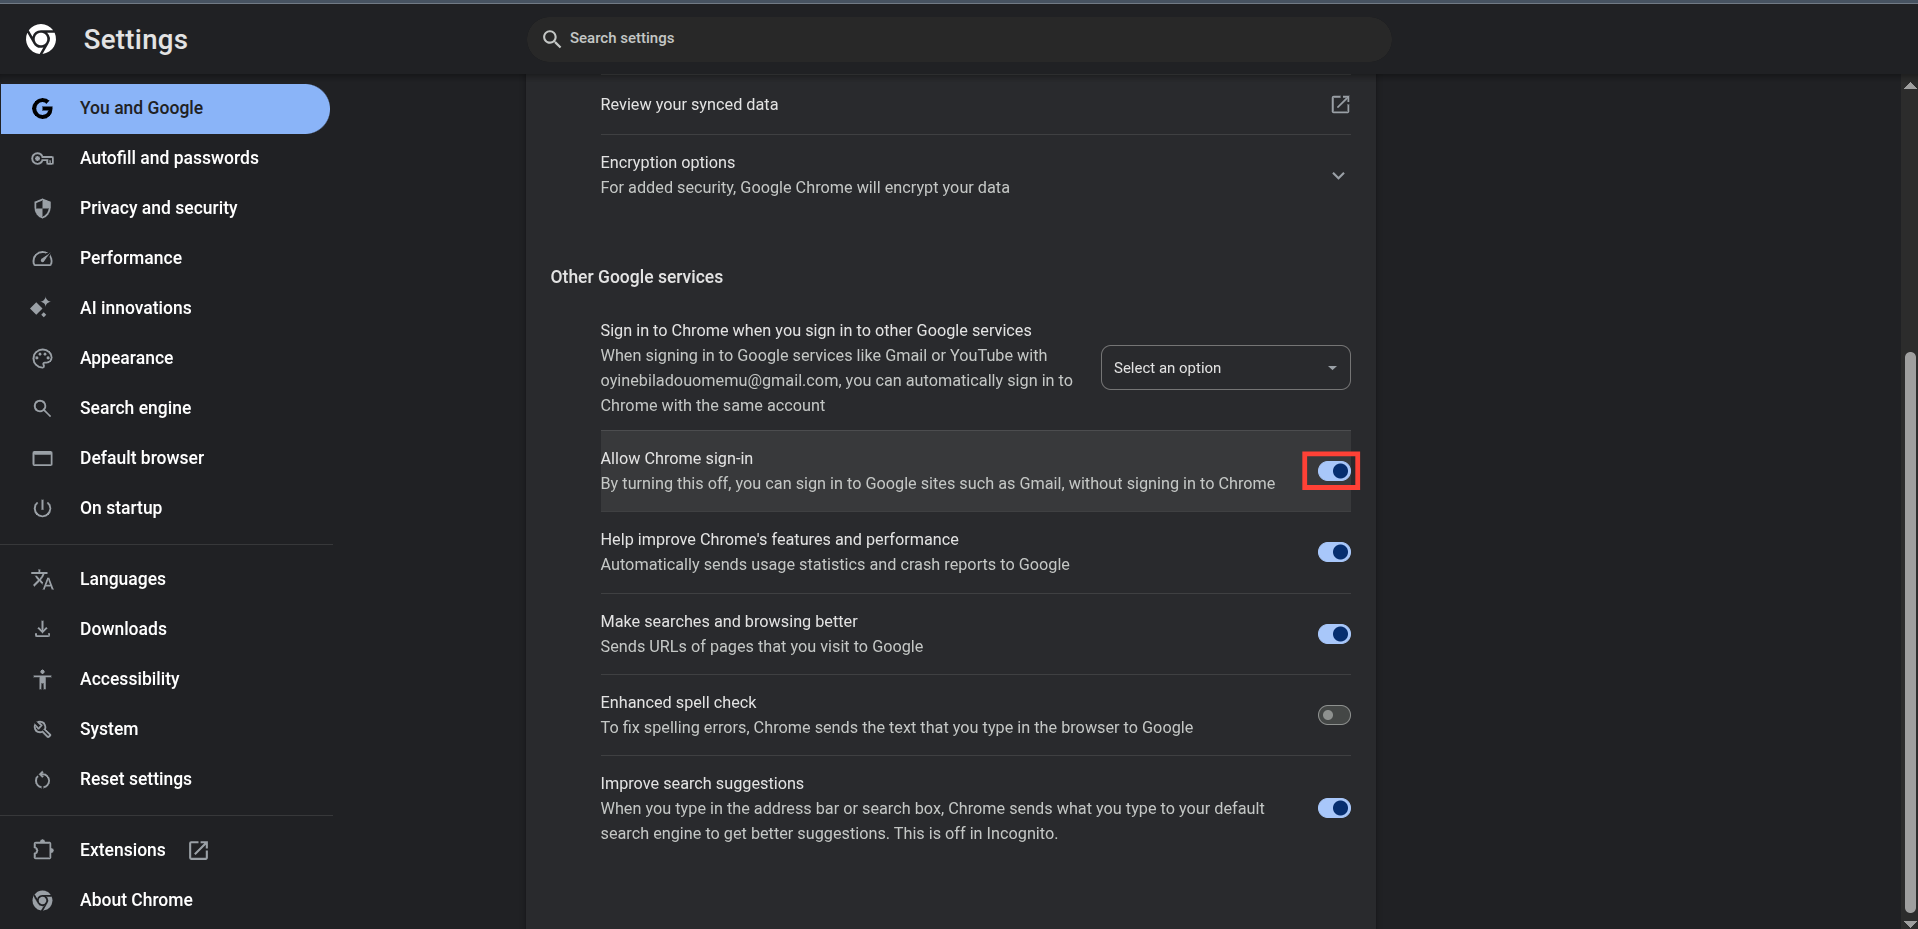The image size is (1918, 929).
Task: Click Reset settings in the sidebar
Action: tap(136, 779)
